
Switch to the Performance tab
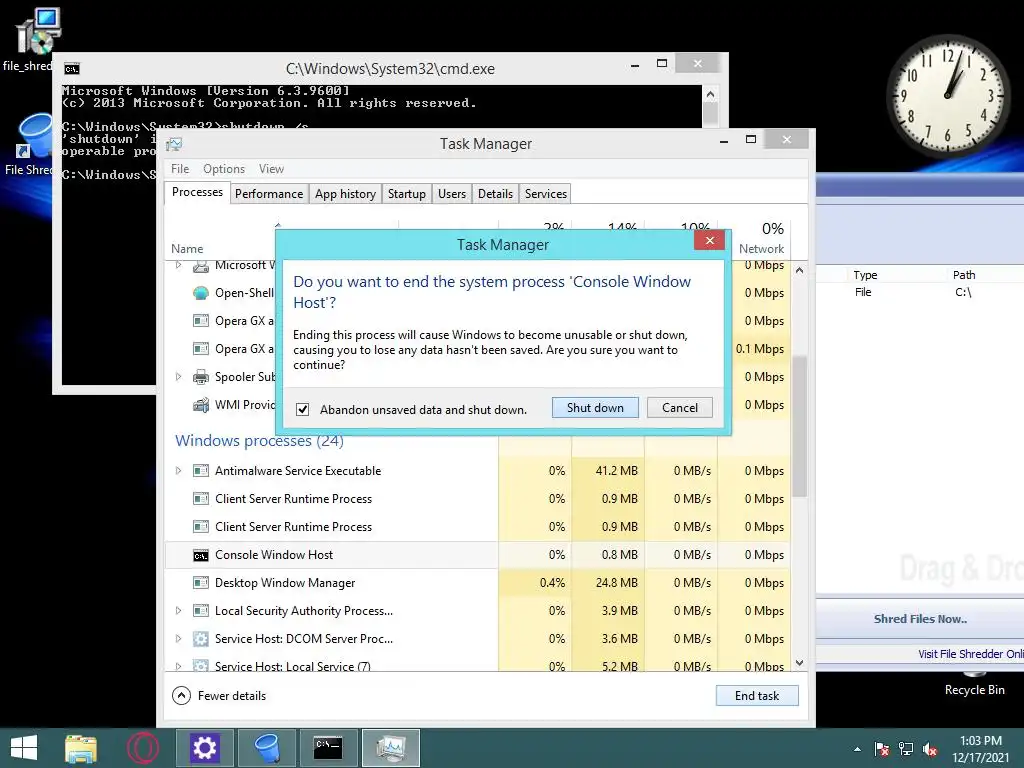tap(269, 194)
